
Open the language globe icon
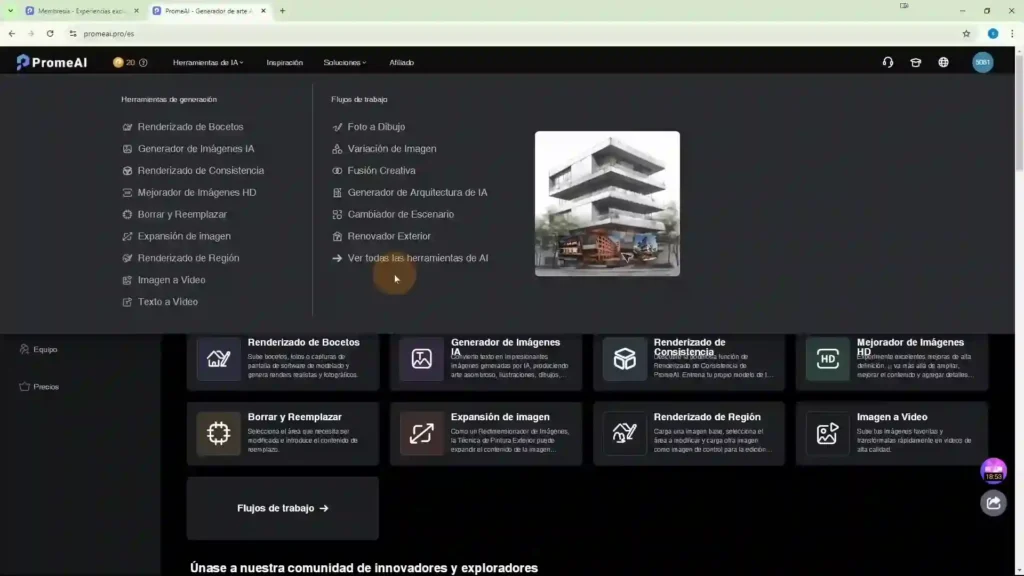click(943, 62)
